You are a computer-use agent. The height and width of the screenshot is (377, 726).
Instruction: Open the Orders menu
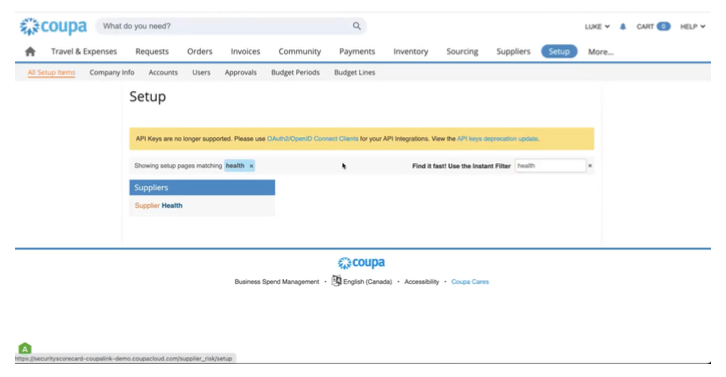(x=200, y=51)
